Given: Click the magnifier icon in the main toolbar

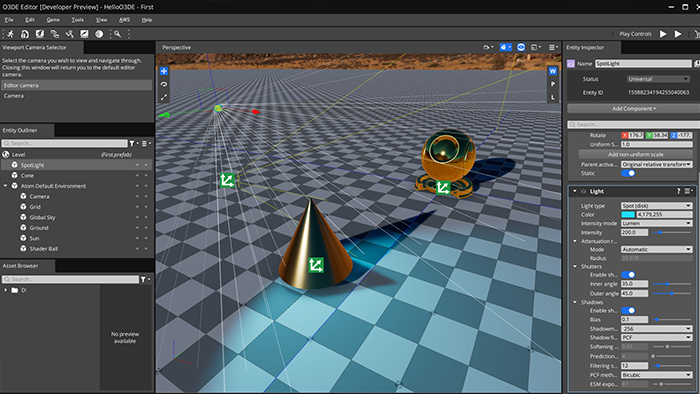Looking at the screenshot, I should click(117, 34).
